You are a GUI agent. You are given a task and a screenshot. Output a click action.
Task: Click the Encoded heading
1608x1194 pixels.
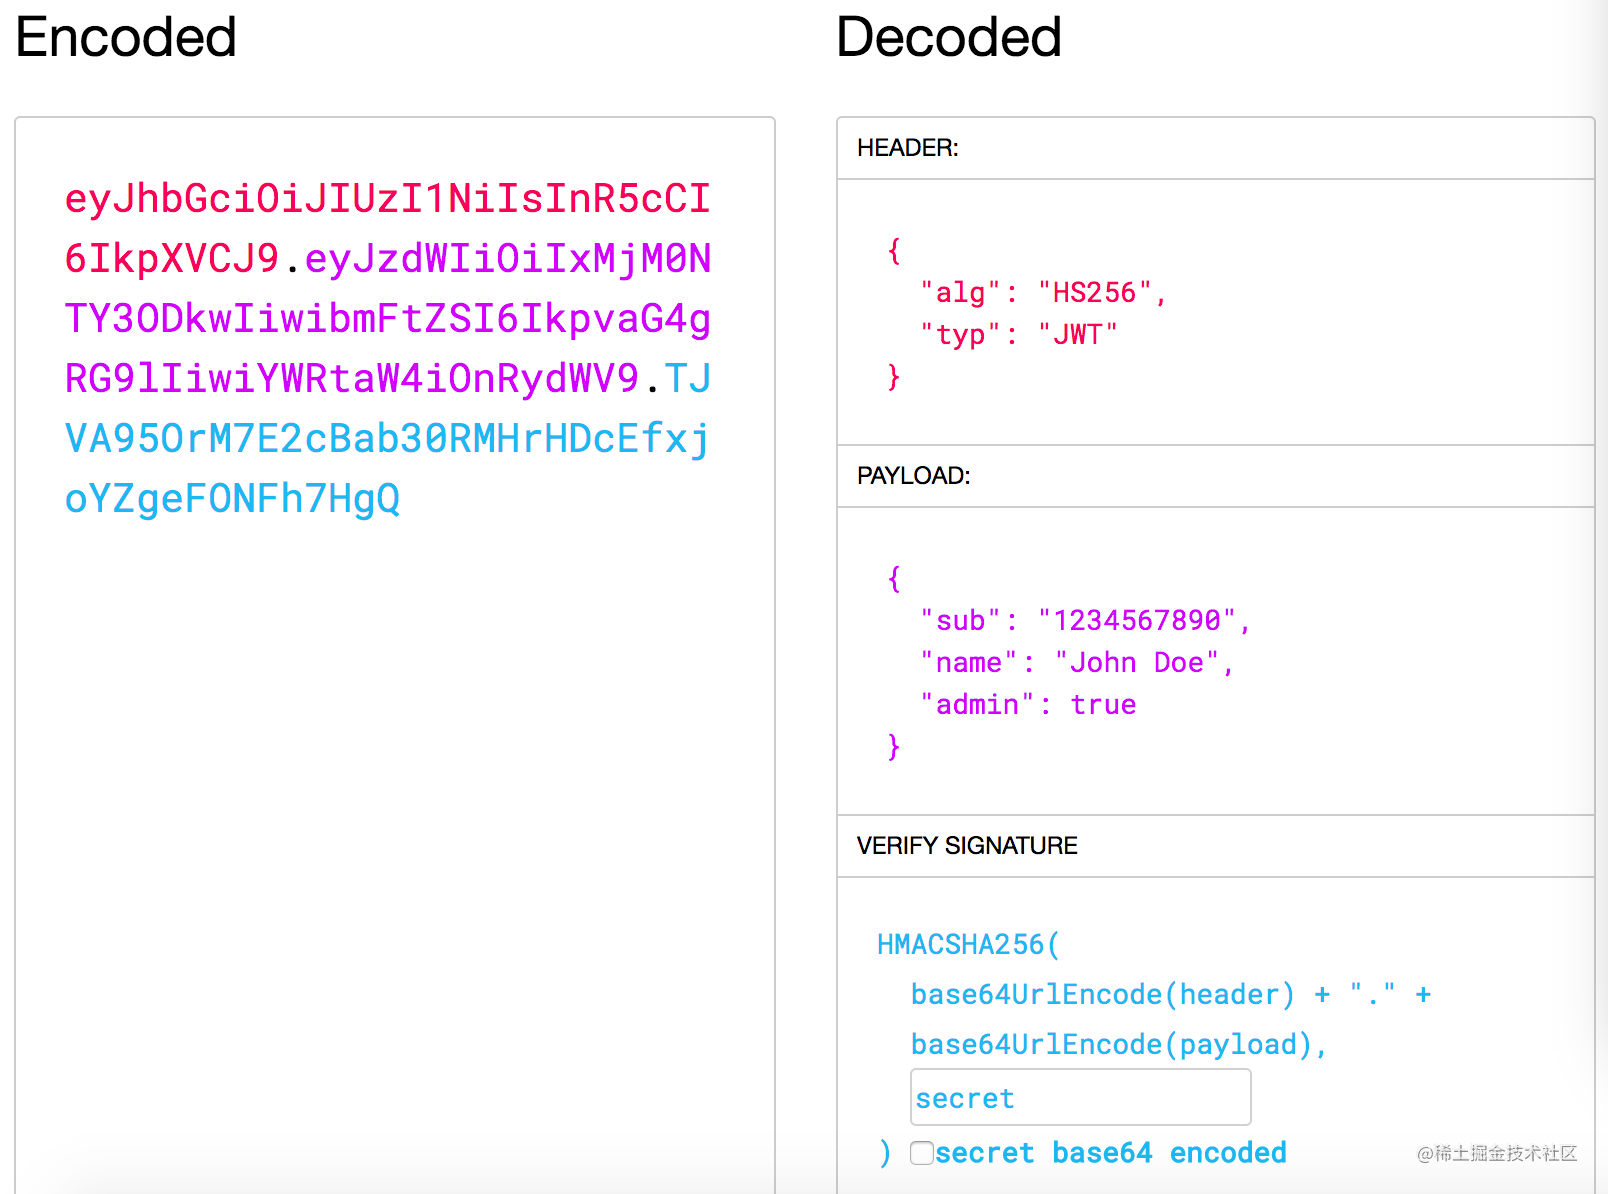pyautogui.click(x=126, y=38)
